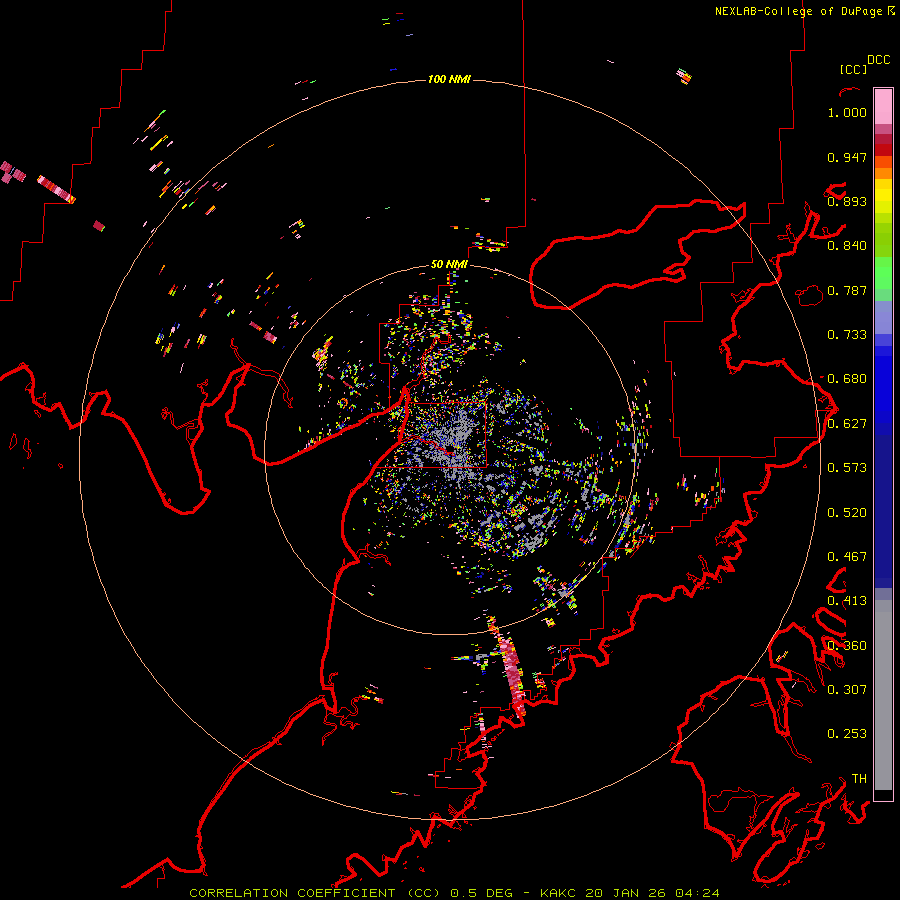Viewport: 900px width, 900px height.
Task: Click the 0.520 legend value
Action: [847, 513]
